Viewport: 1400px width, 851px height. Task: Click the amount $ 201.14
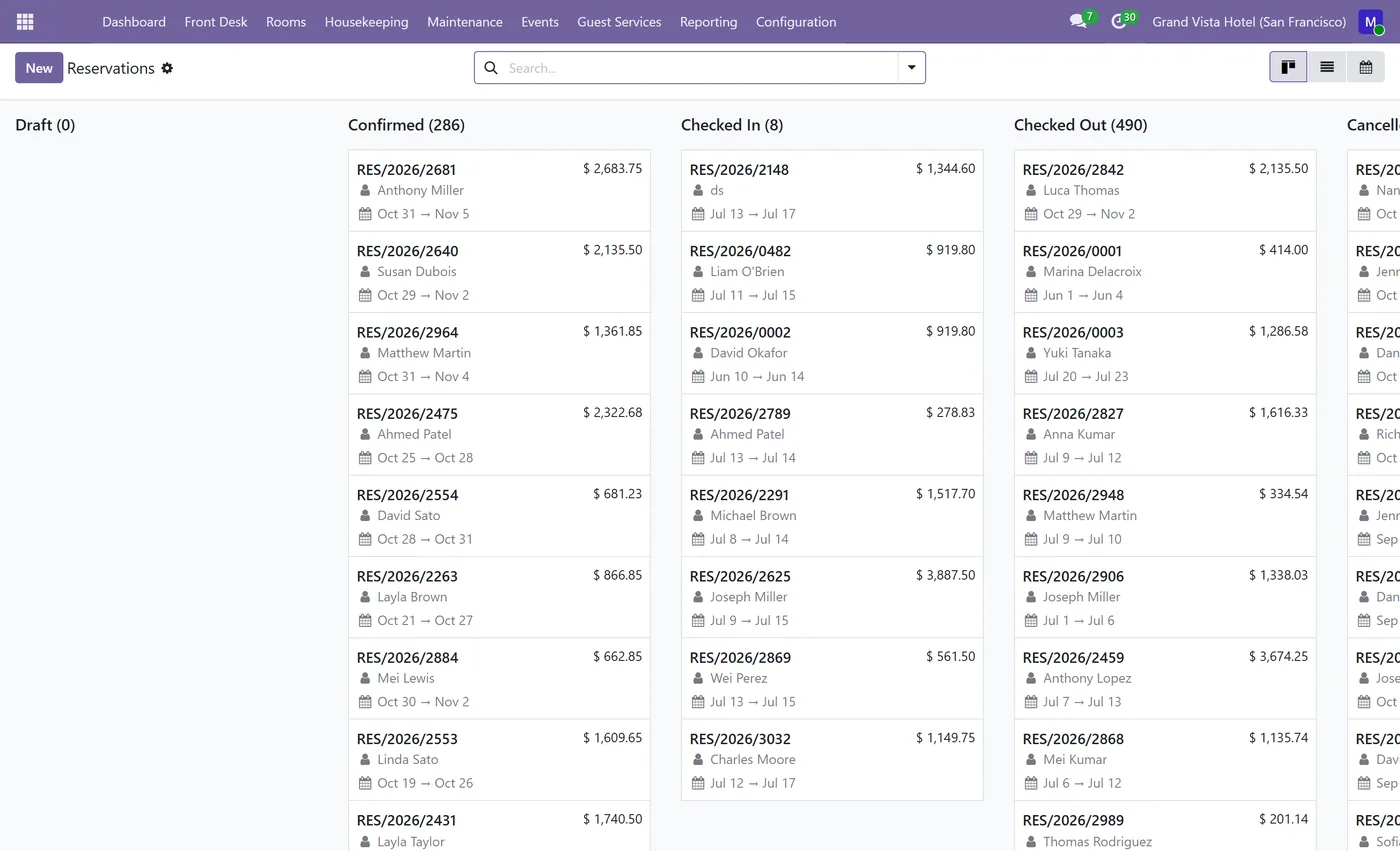1283,819
